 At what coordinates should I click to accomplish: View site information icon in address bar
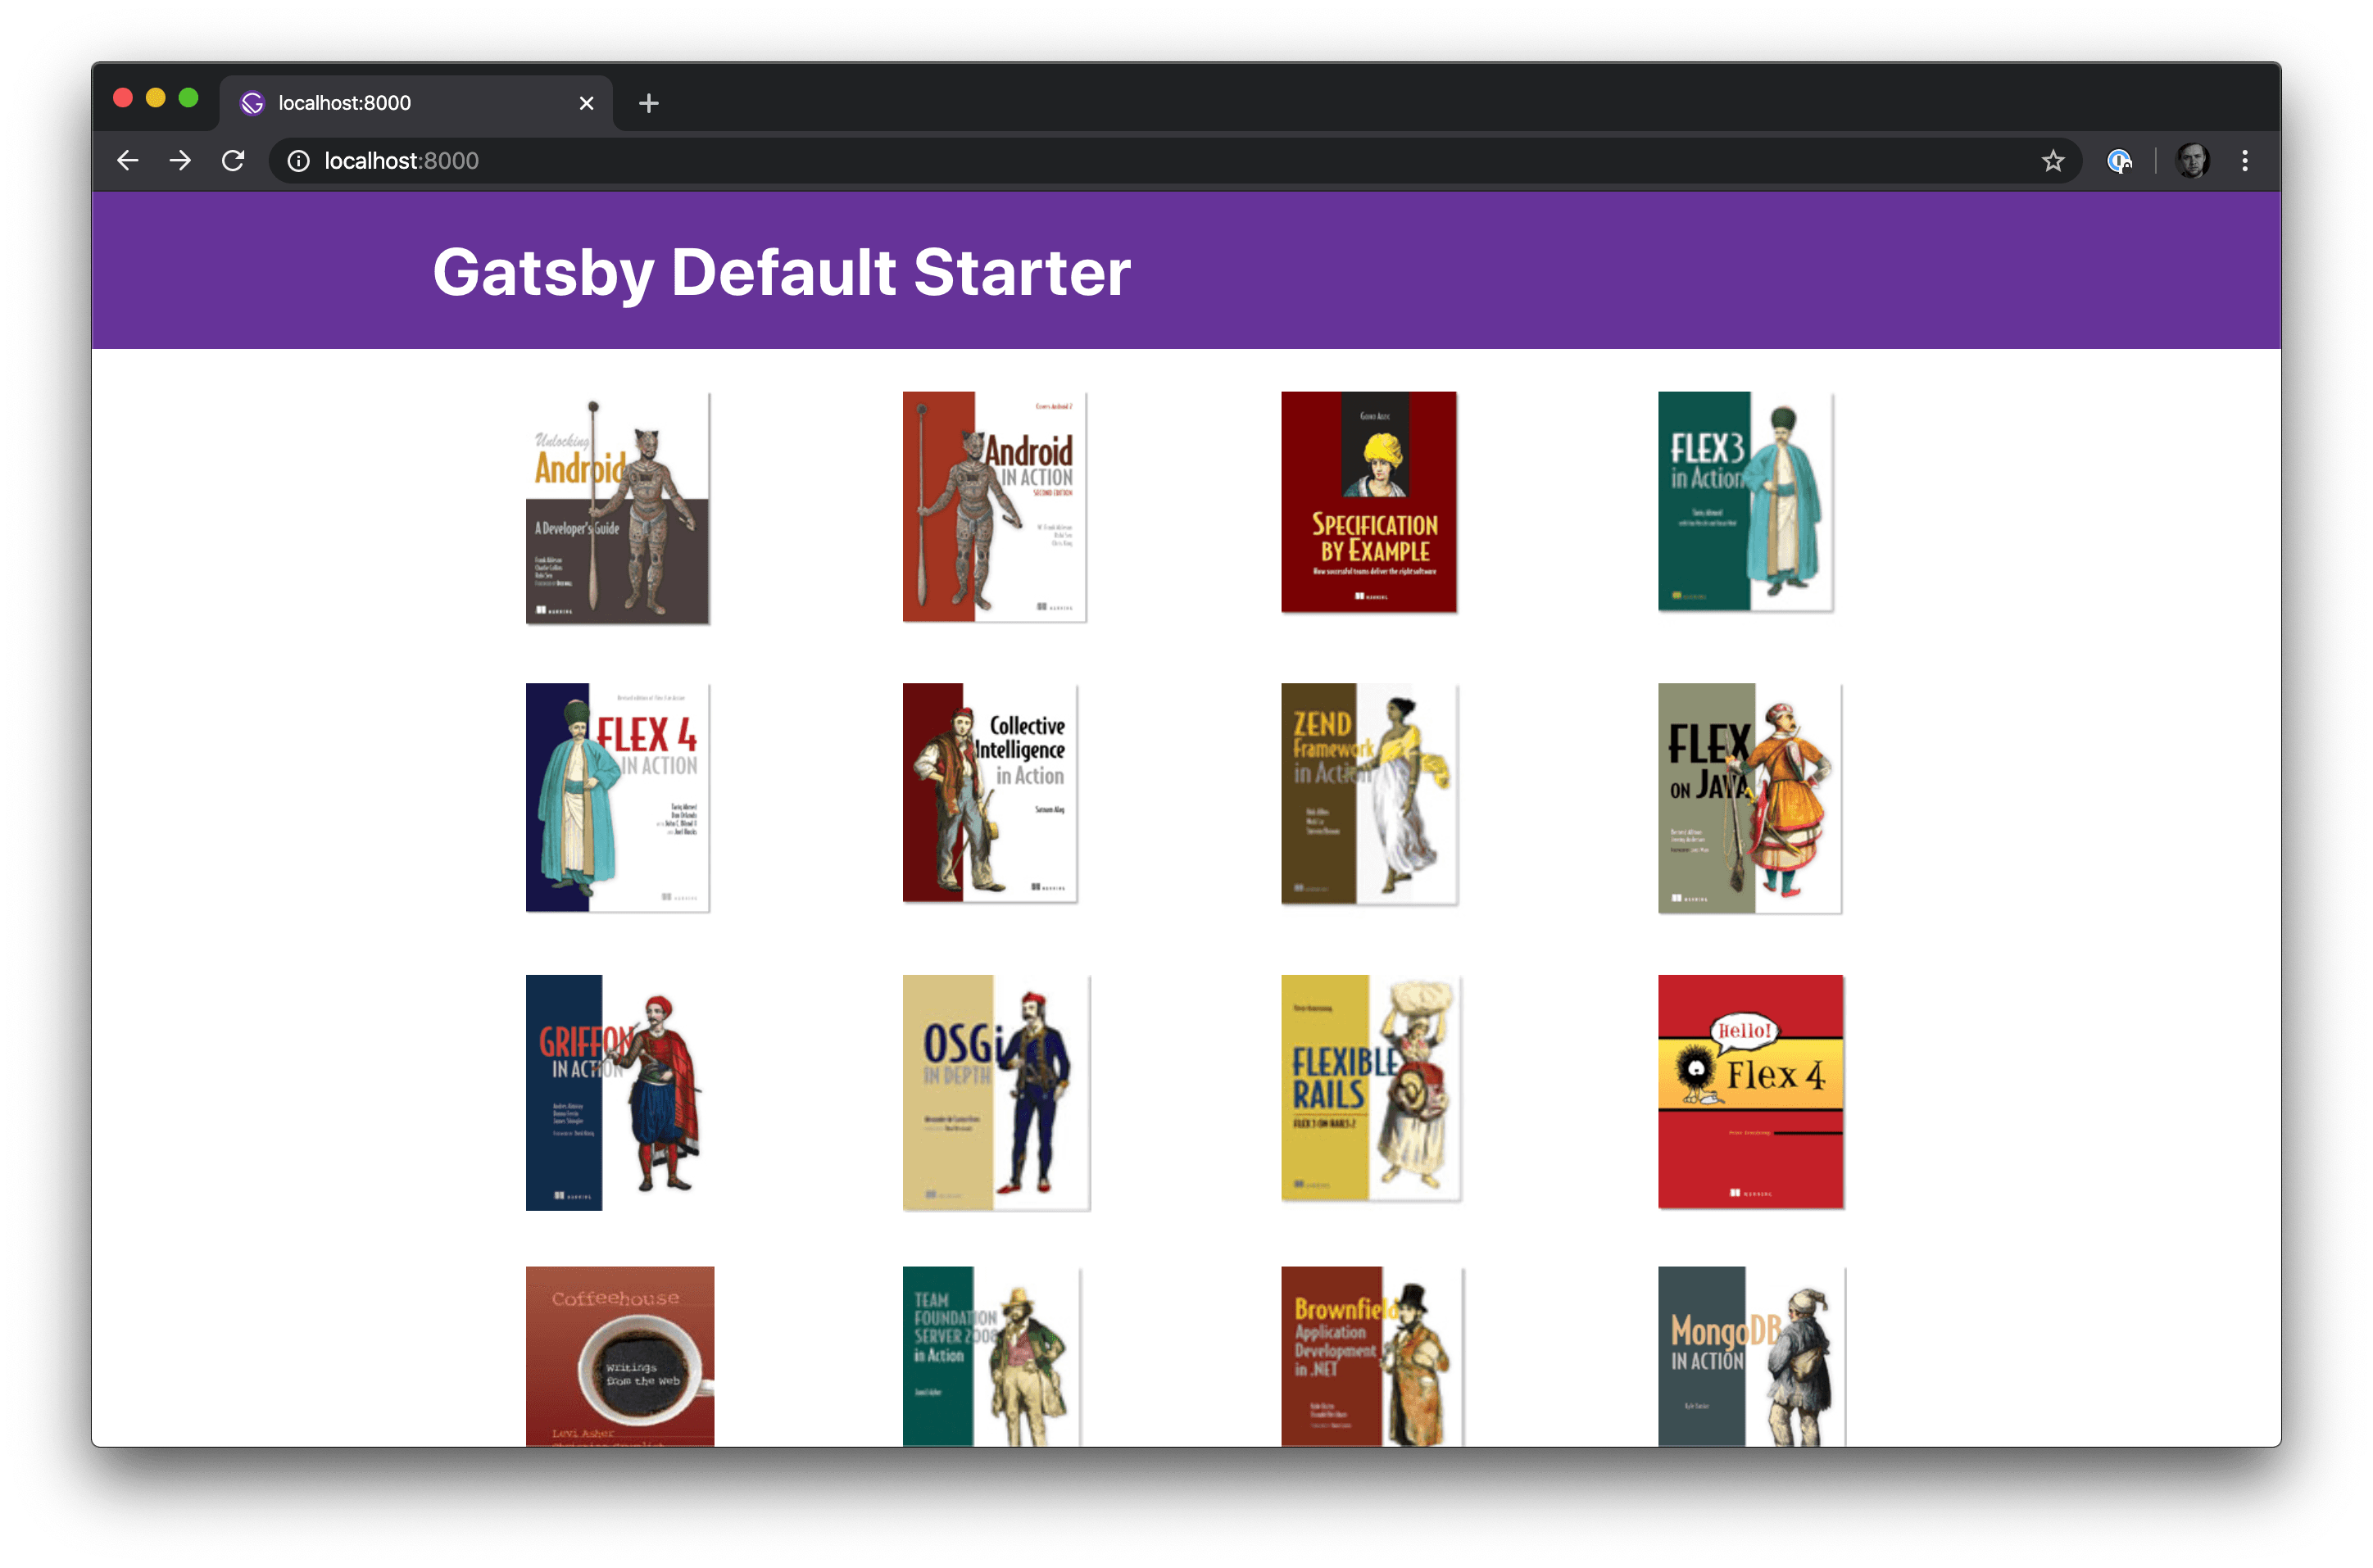click(x=298, y=161)
